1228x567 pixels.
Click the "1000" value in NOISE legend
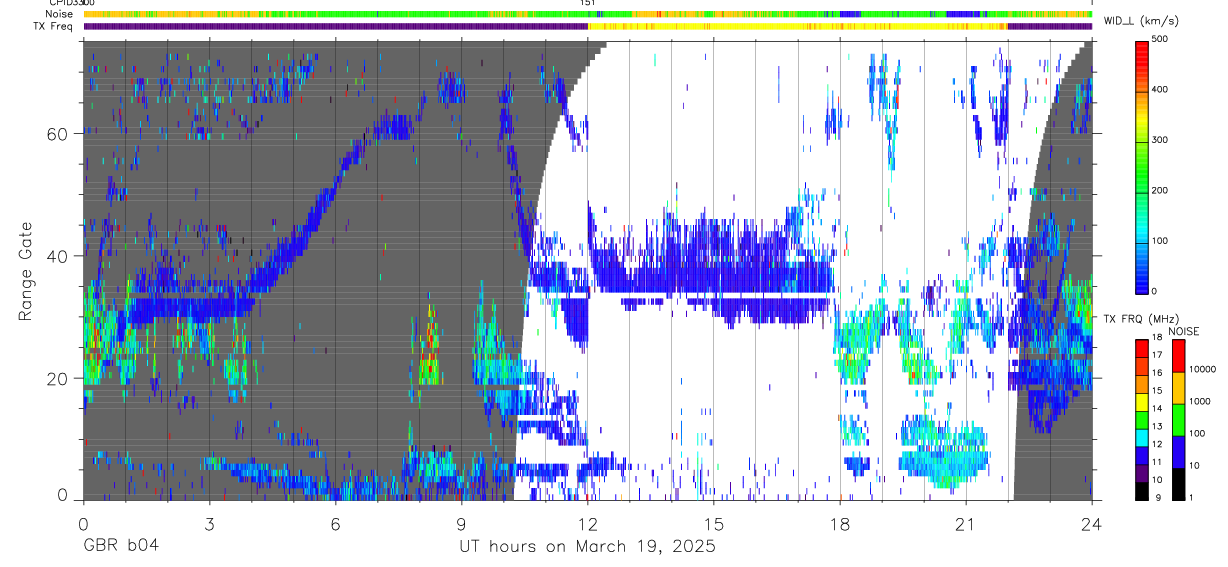pyautogui.click(x=1200, y=401)
